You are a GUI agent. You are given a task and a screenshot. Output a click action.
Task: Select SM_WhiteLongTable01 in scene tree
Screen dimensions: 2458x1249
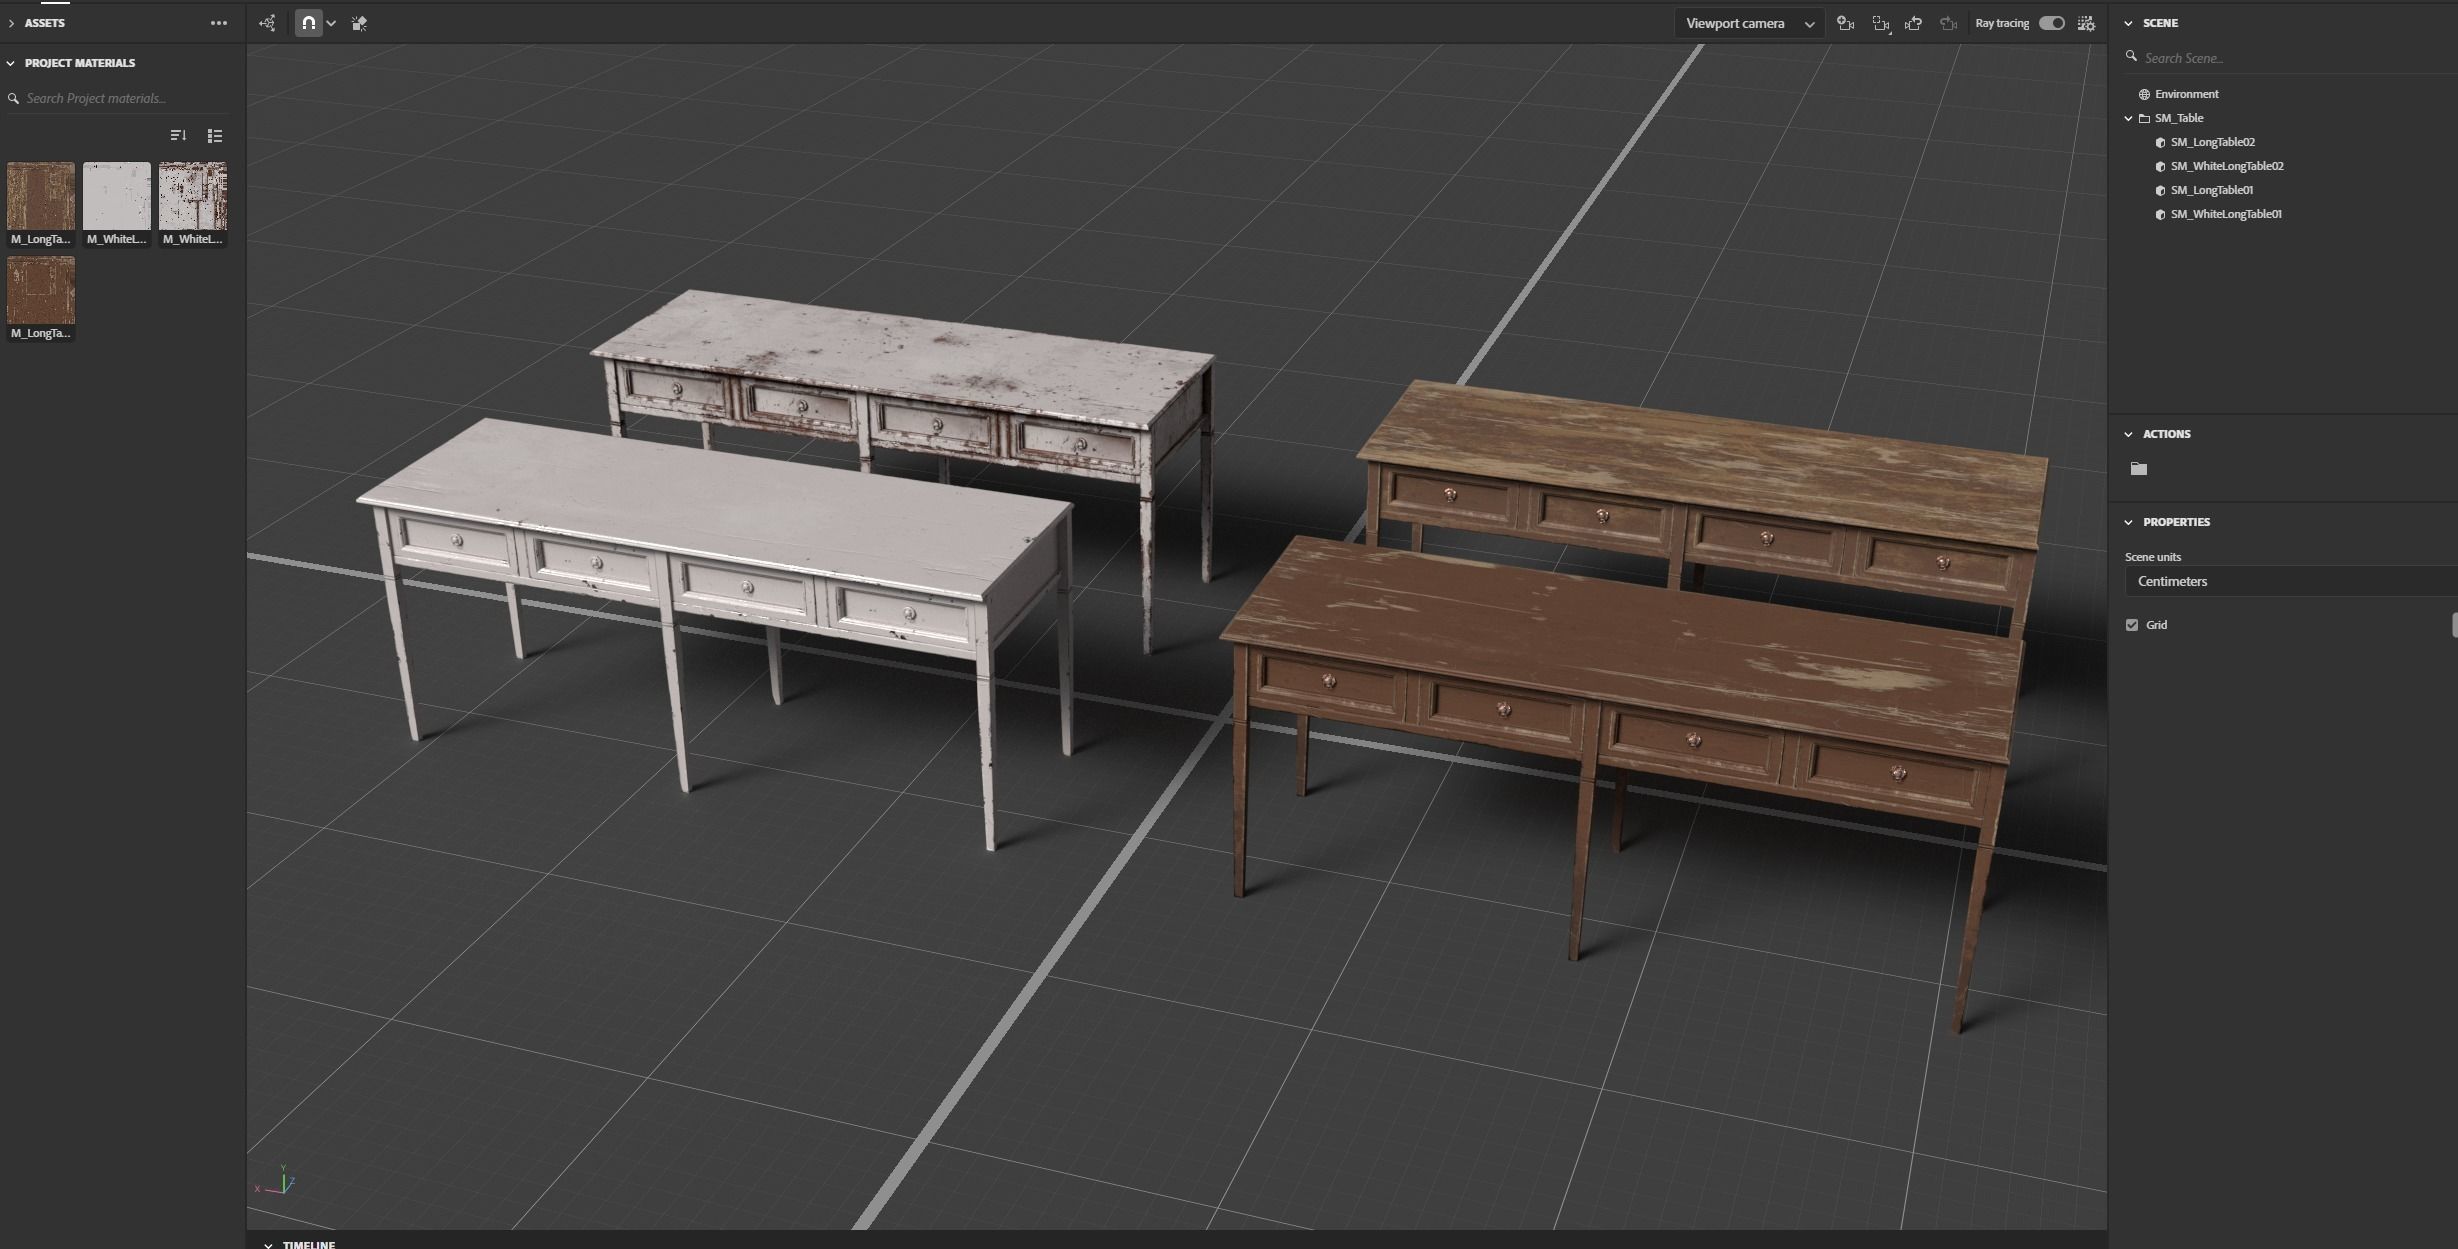pyautogui.click(x=2226, y=214)
